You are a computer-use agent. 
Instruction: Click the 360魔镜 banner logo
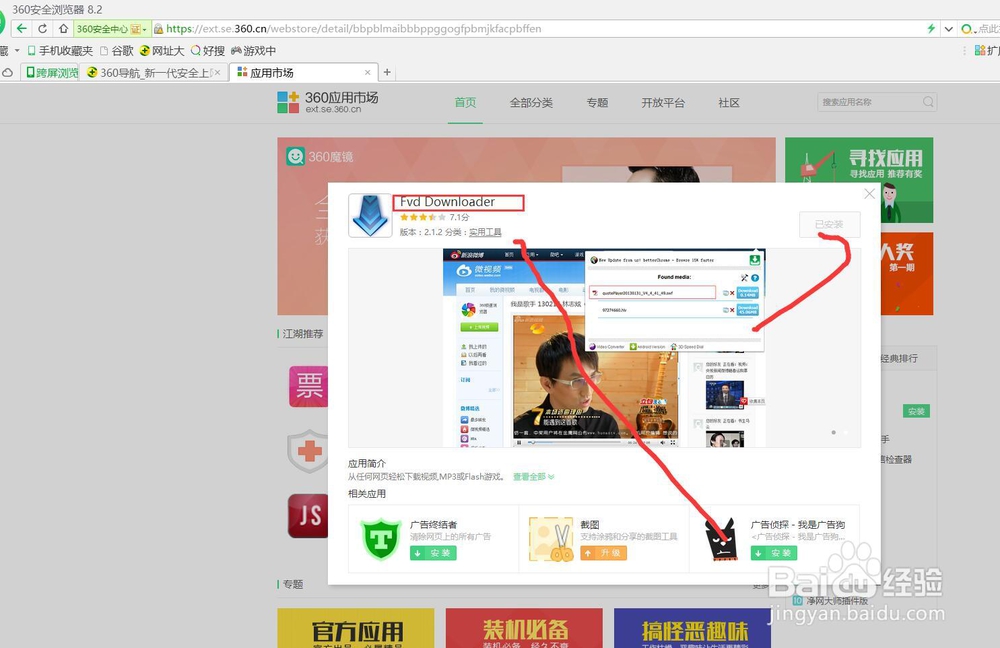320,156
